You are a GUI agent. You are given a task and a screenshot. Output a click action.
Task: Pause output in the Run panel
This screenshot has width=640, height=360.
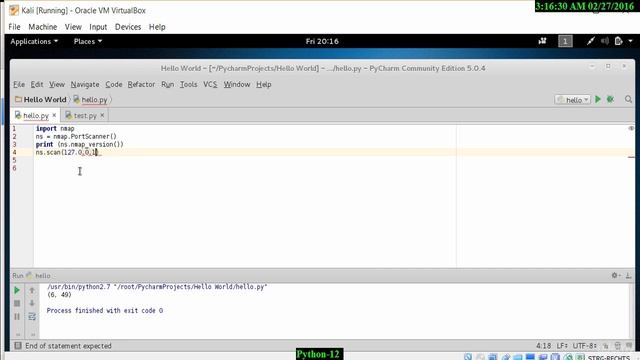(x=17, y=316)
